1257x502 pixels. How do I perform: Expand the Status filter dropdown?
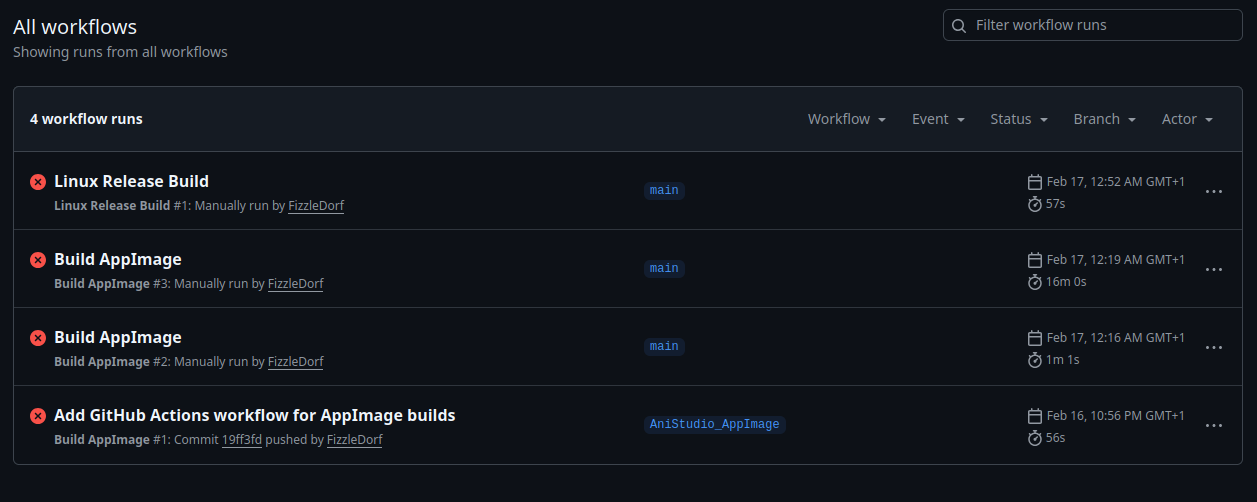pos(1019,119)
